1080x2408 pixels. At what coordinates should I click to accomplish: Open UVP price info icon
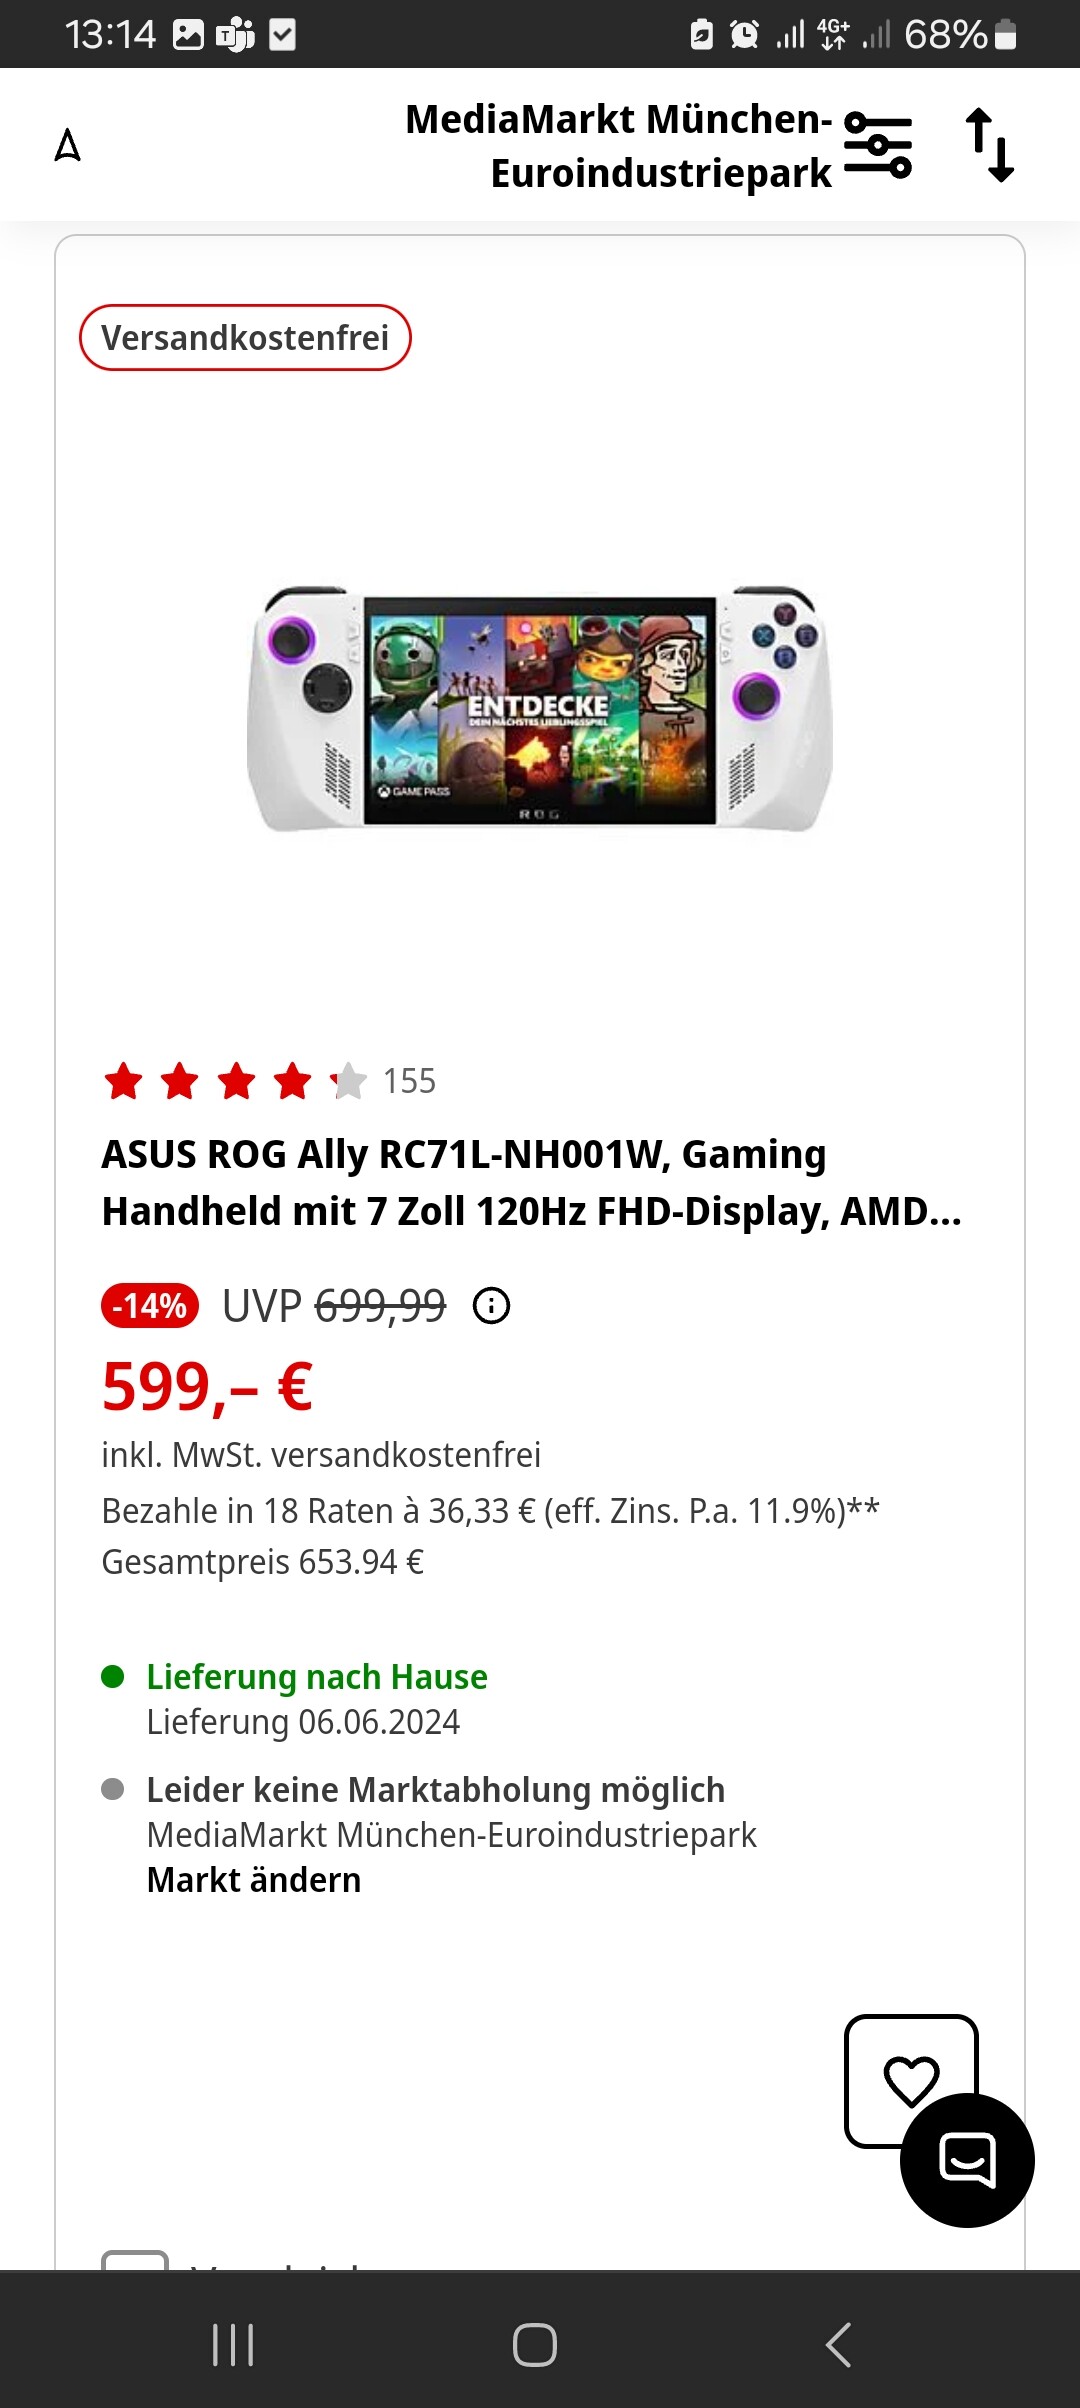click(x=491, y=1306)
